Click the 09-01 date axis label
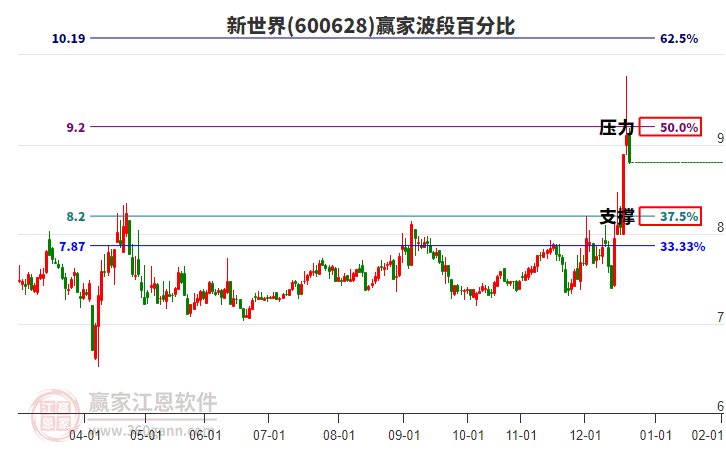Screen dimensions: 726x450 point(404,435)
